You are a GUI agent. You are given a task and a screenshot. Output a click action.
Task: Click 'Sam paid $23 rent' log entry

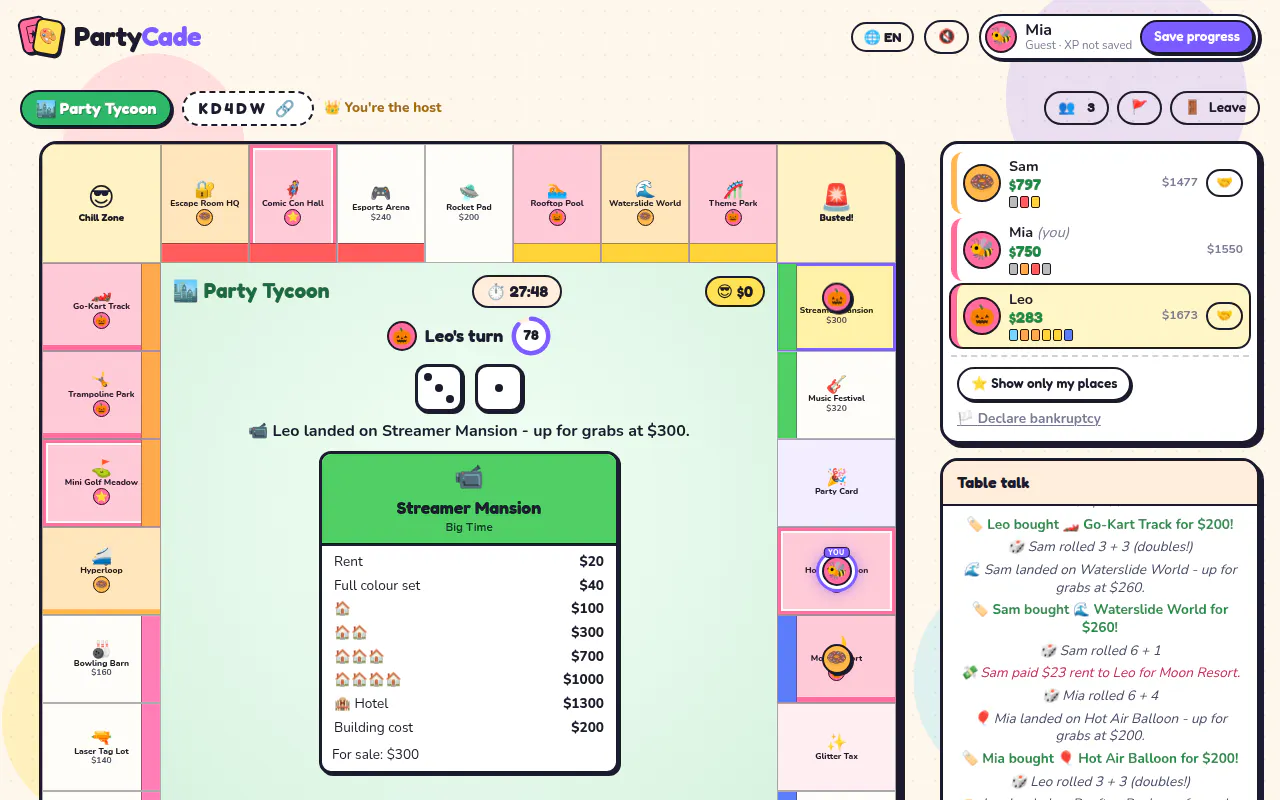pyautogui.click(x=1100, y=672)
